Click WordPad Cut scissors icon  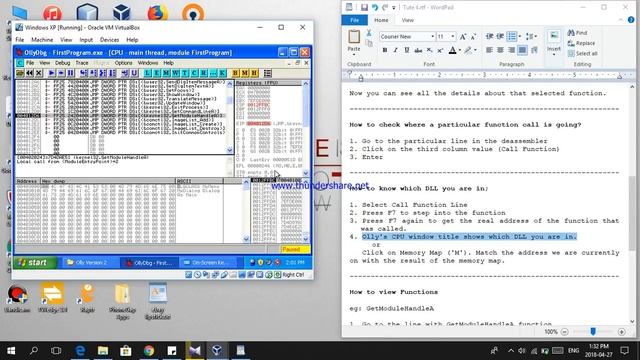[369, 33]
